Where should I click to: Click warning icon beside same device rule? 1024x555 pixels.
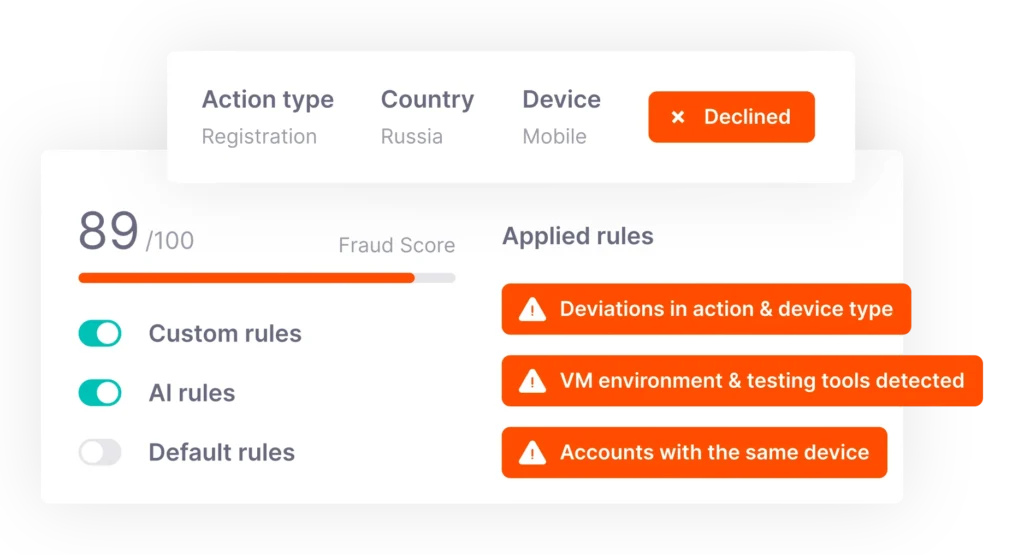point(532,453)
